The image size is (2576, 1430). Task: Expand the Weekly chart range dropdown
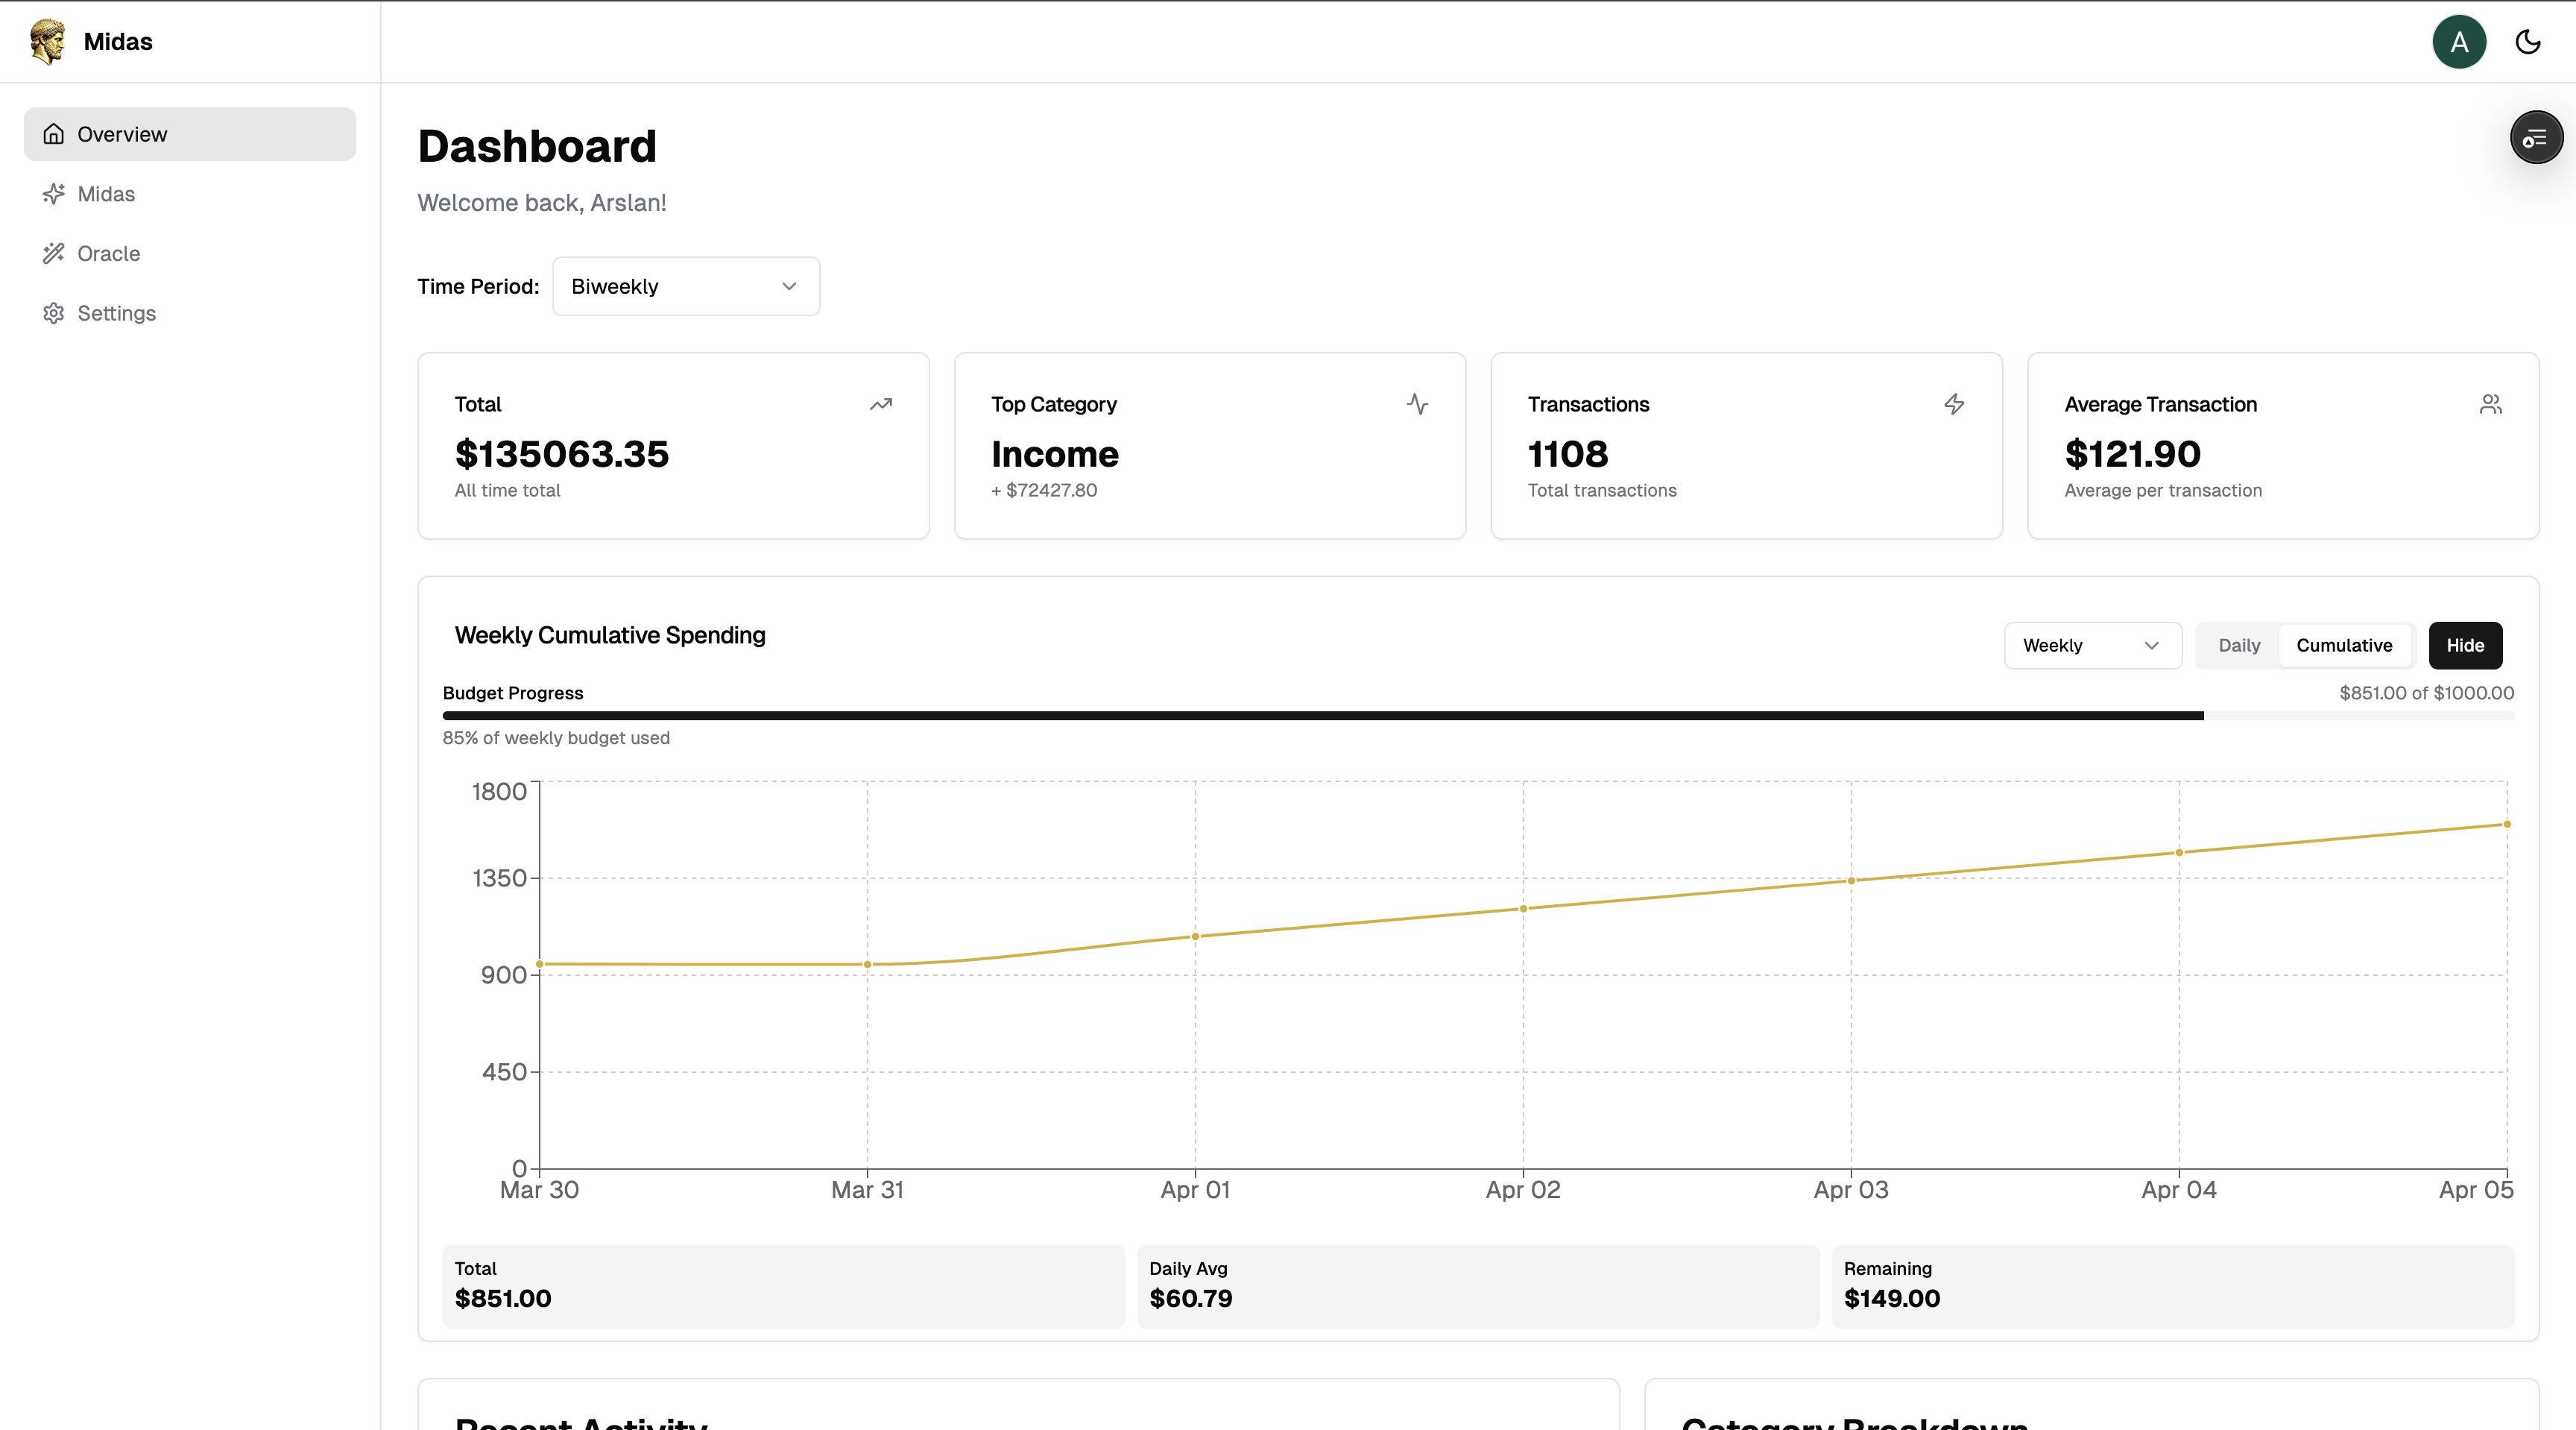pyautogui.click(x=2092, y=645)
